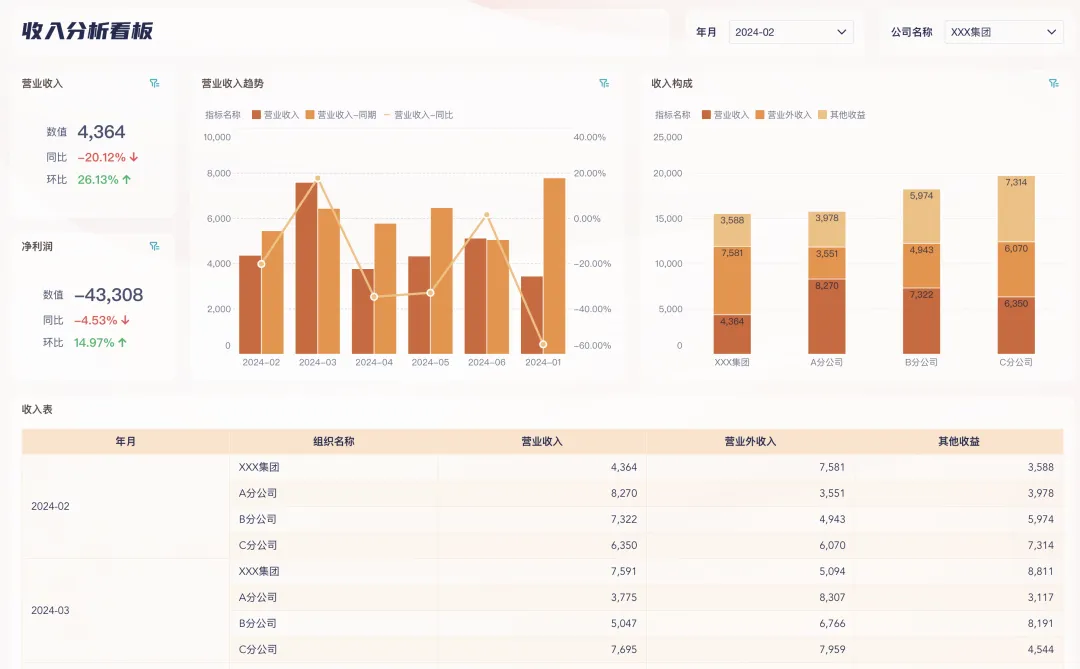Screen dimensions: 1080x669
Task: Click 营业外收入 legend color swatch in 收入构成
Action: click(x=760, y=115)
